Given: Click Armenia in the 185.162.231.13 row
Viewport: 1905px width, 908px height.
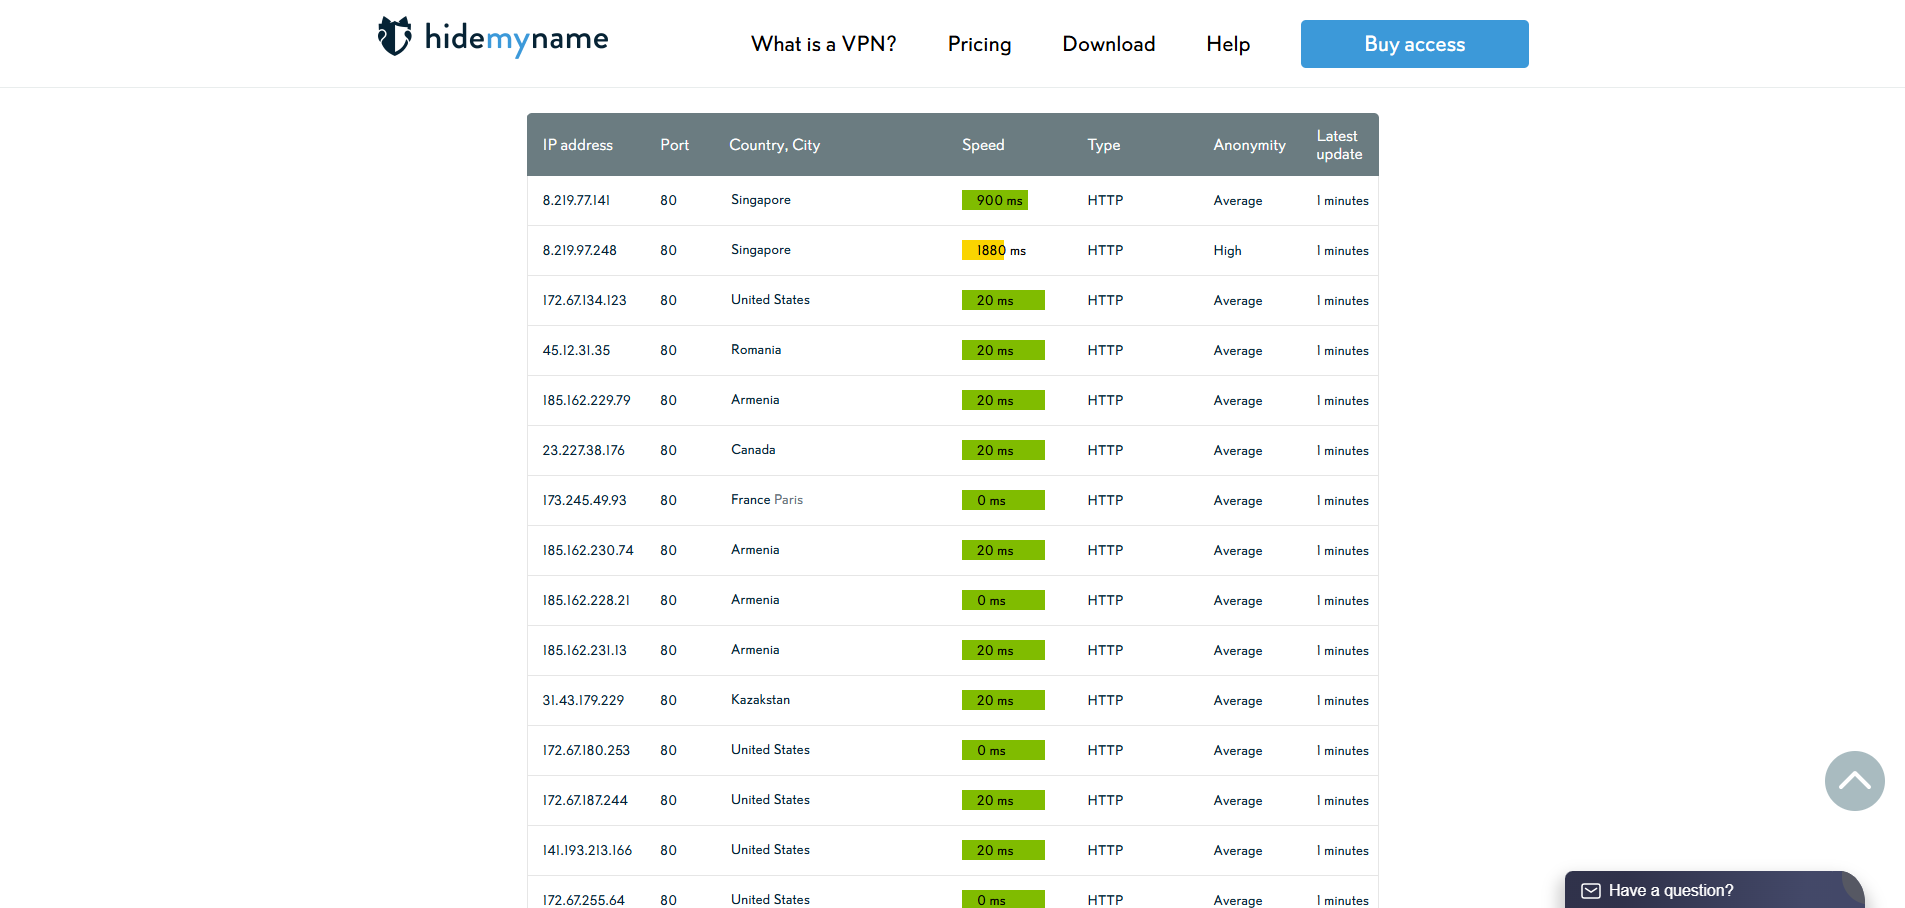Looking at the screenshot, I should [755, 650].
